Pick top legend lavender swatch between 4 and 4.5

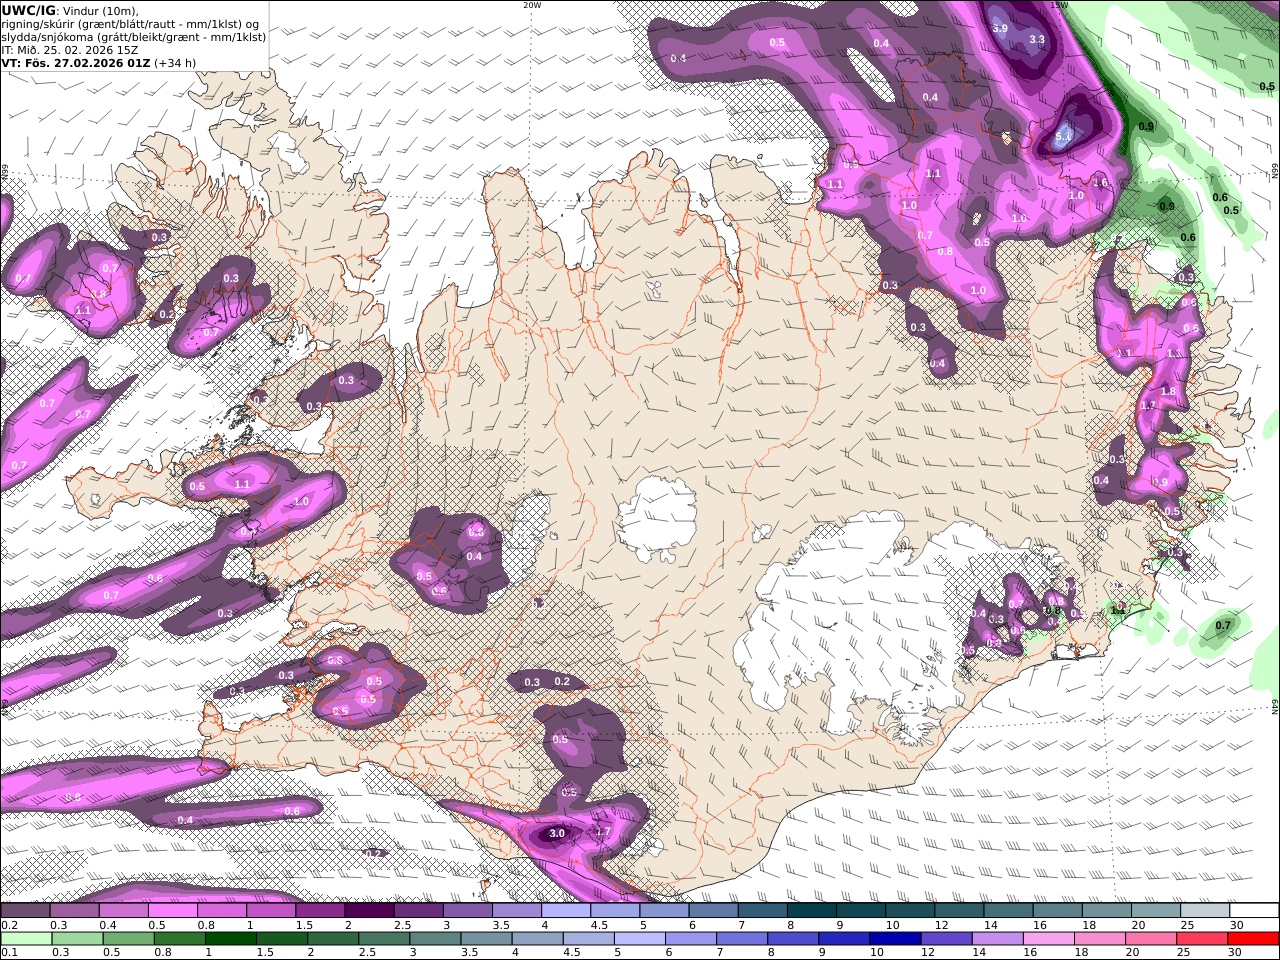click(x=566, y=911)
